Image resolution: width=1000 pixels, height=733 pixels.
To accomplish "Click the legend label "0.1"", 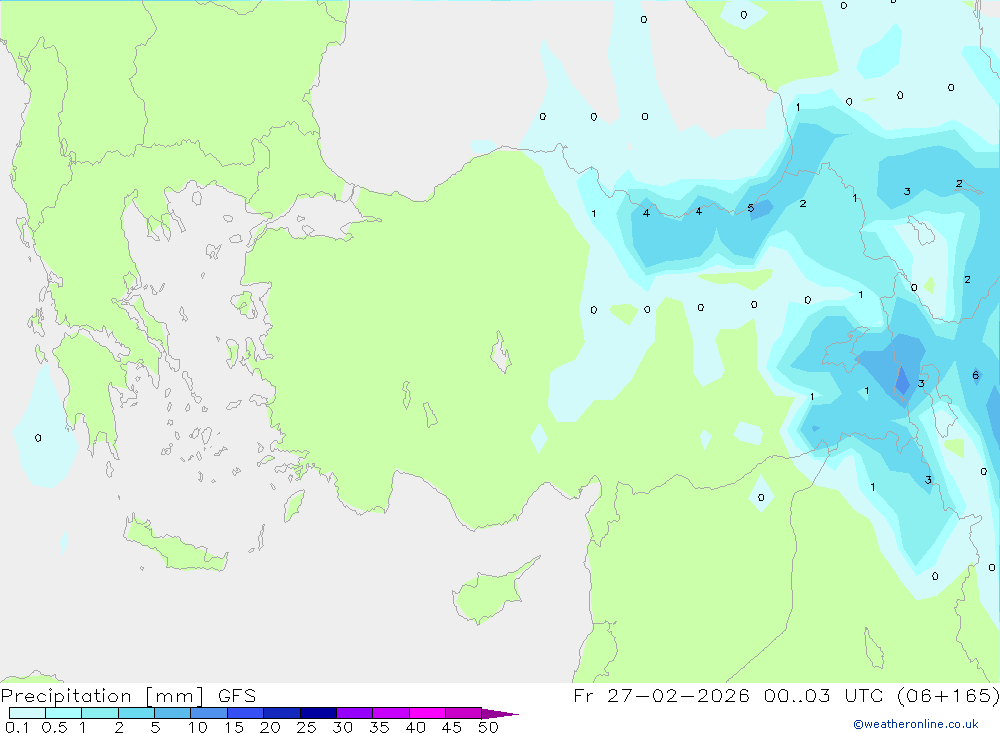I will click(17, 727).
